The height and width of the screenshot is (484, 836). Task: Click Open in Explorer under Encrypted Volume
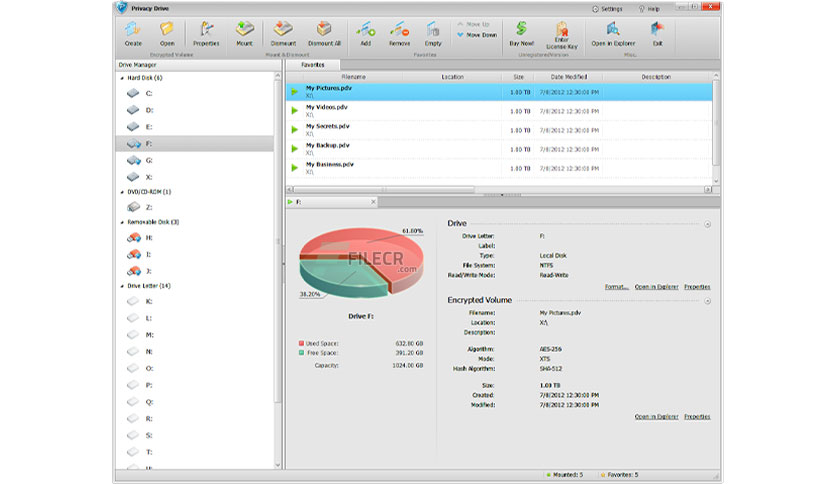656,417
